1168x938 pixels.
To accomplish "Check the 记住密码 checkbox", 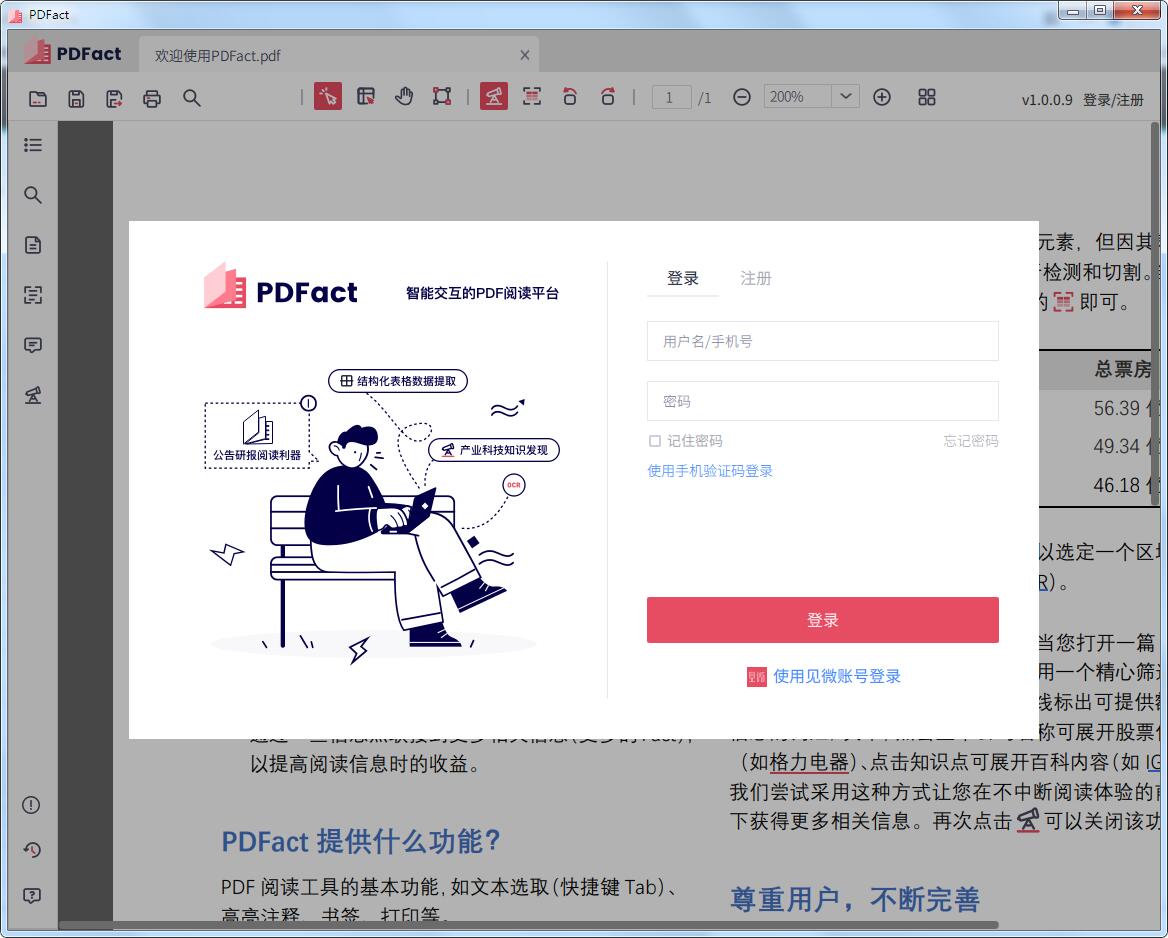I will click(655, 441).
